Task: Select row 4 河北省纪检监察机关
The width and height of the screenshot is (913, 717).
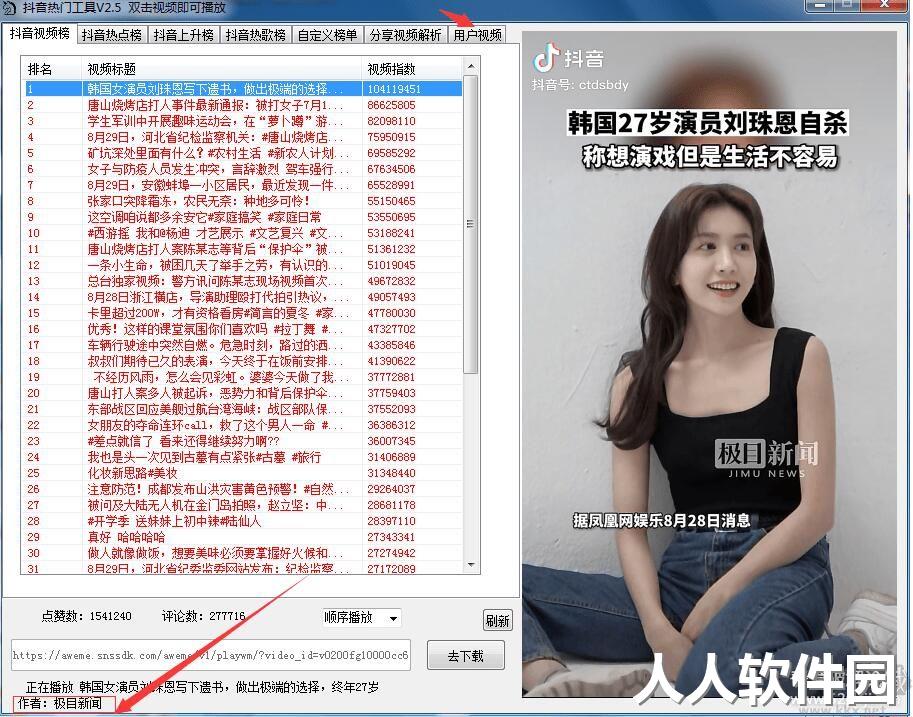Action: coord(243,137)
